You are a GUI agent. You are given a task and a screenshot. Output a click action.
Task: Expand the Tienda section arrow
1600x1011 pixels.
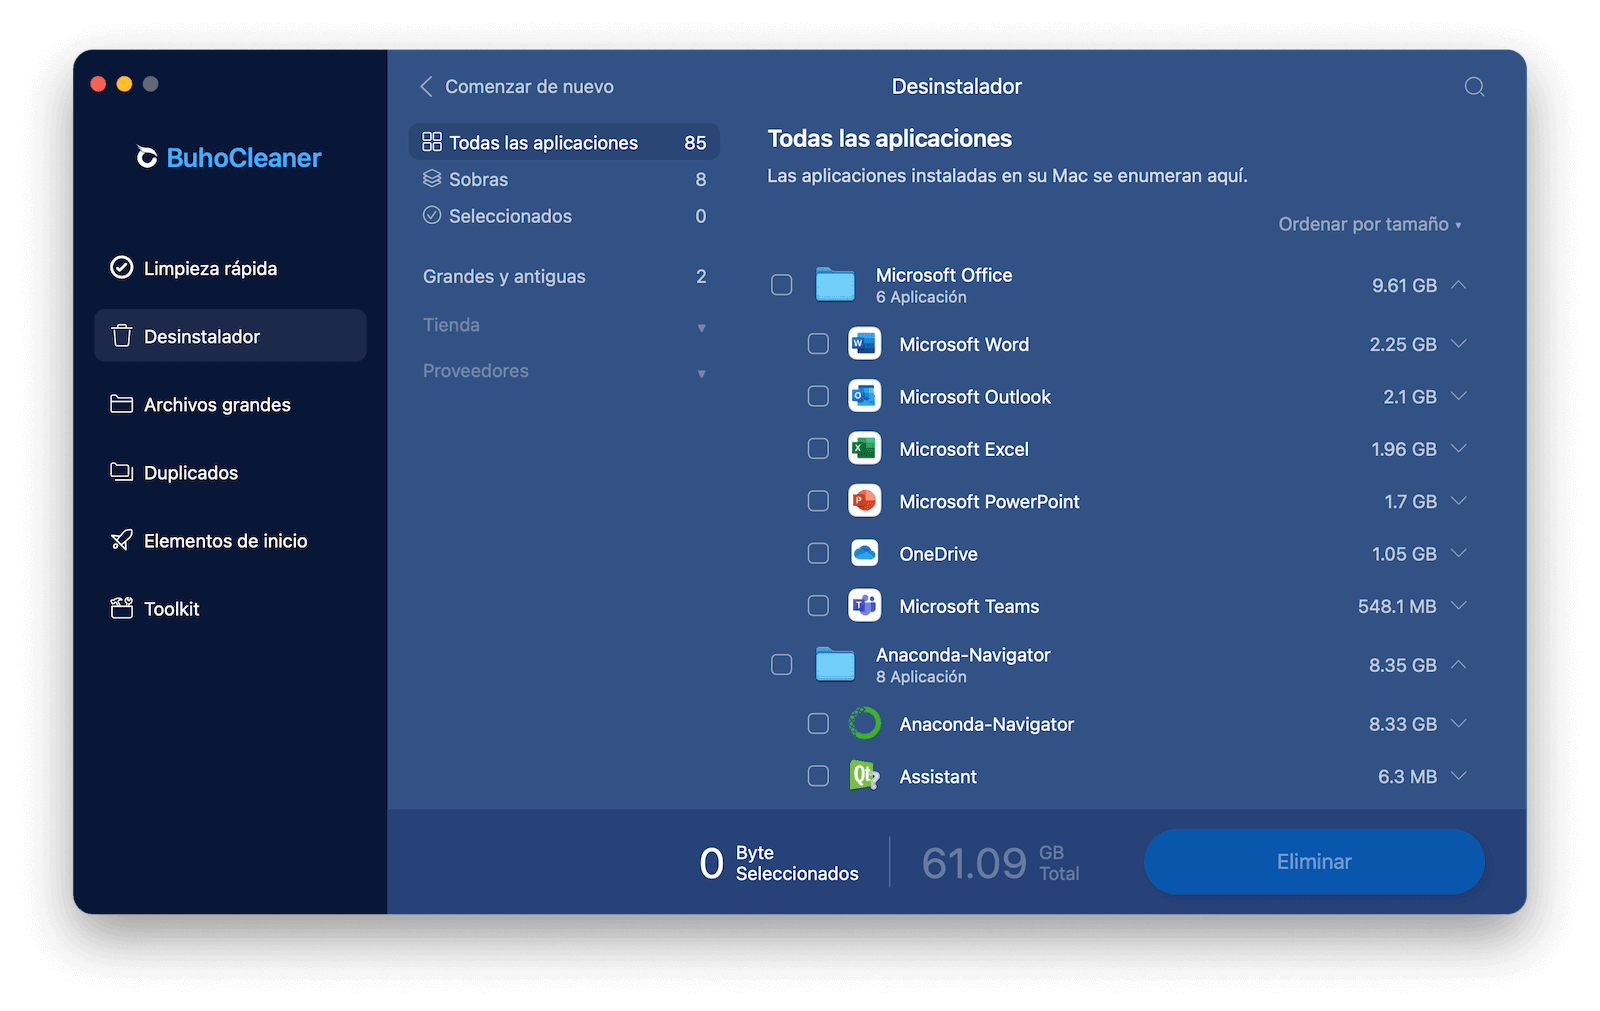[701, 327]
